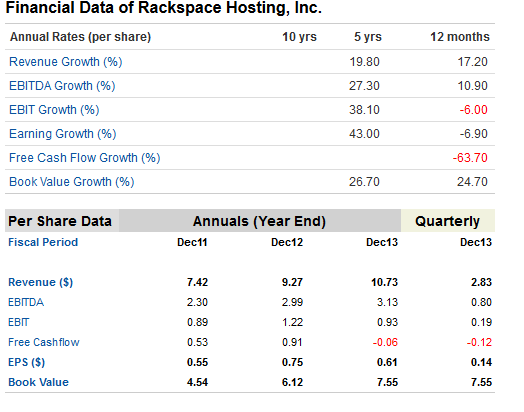Select the 26.70 book value growth
This screenshot has width=524, height=412.
(x=365, y=182)
